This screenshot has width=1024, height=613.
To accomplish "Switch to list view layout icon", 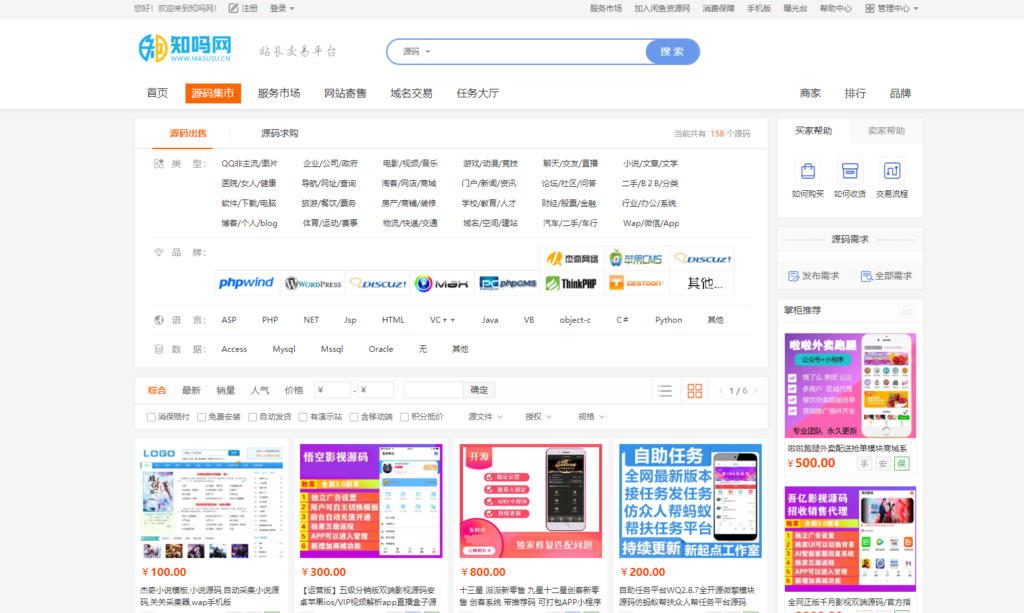I will coord(665,390).
